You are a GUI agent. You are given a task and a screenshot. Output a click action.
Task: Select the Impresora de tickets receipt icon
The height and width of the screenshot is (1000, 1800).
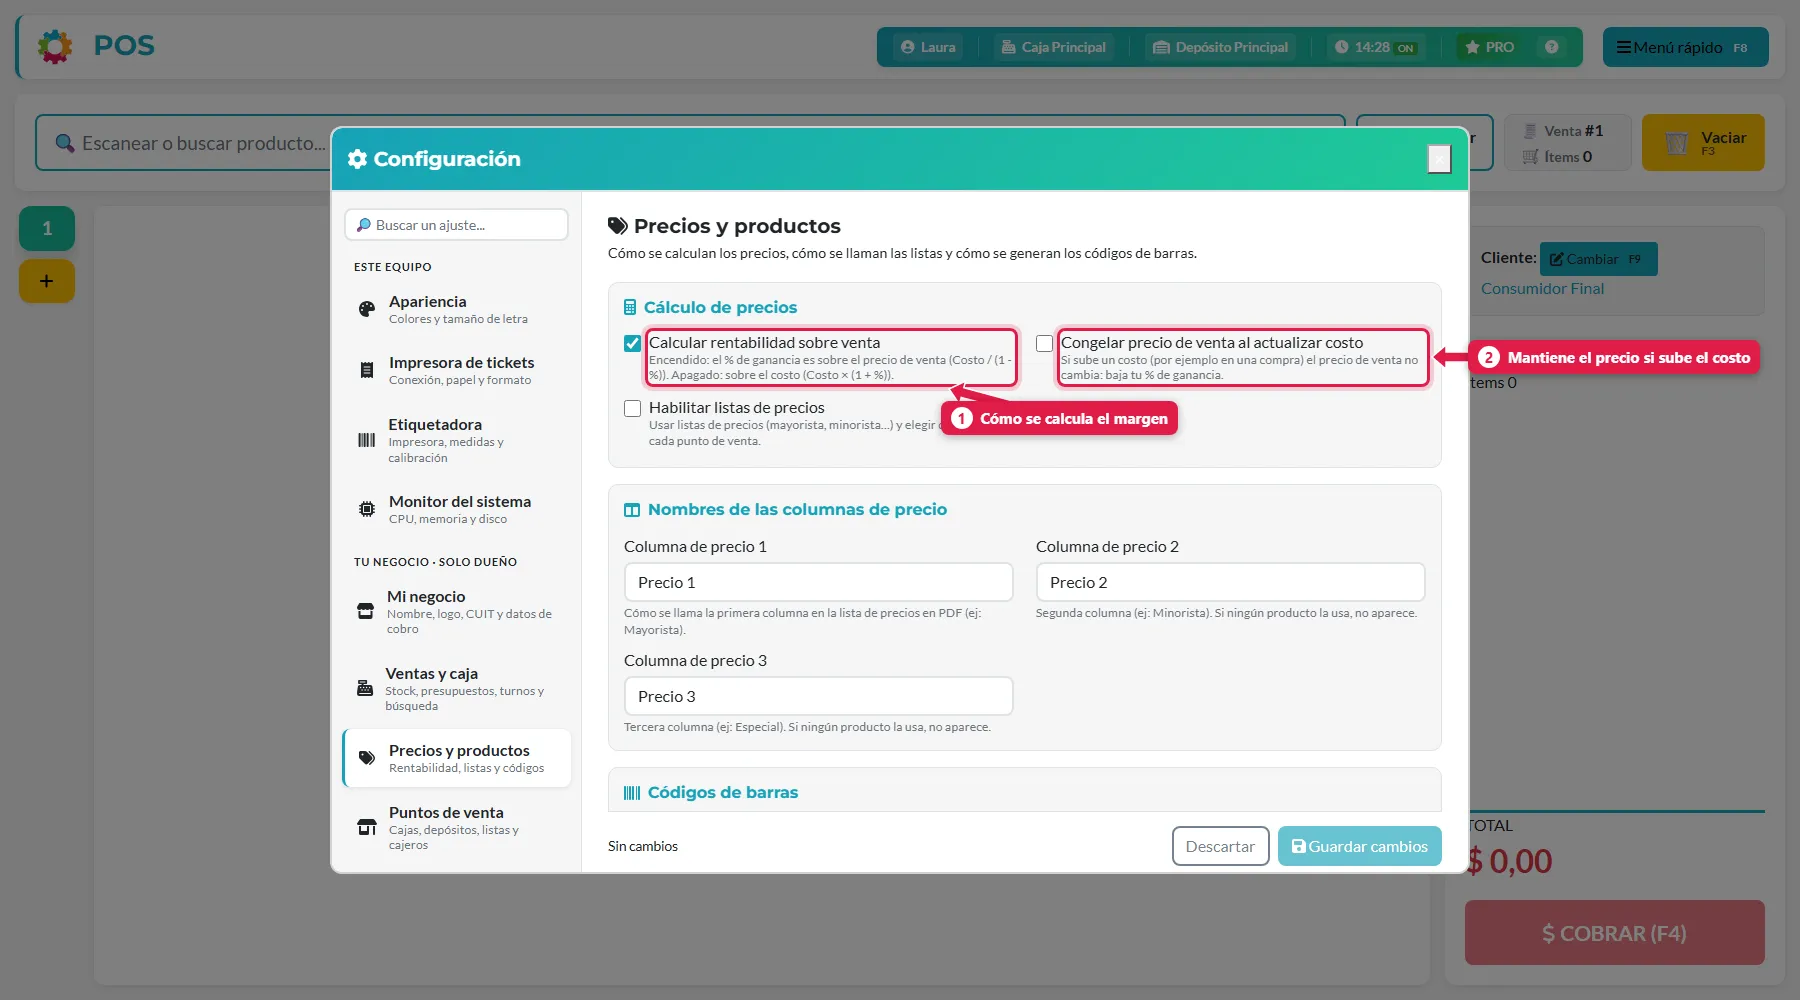point(367,370)
